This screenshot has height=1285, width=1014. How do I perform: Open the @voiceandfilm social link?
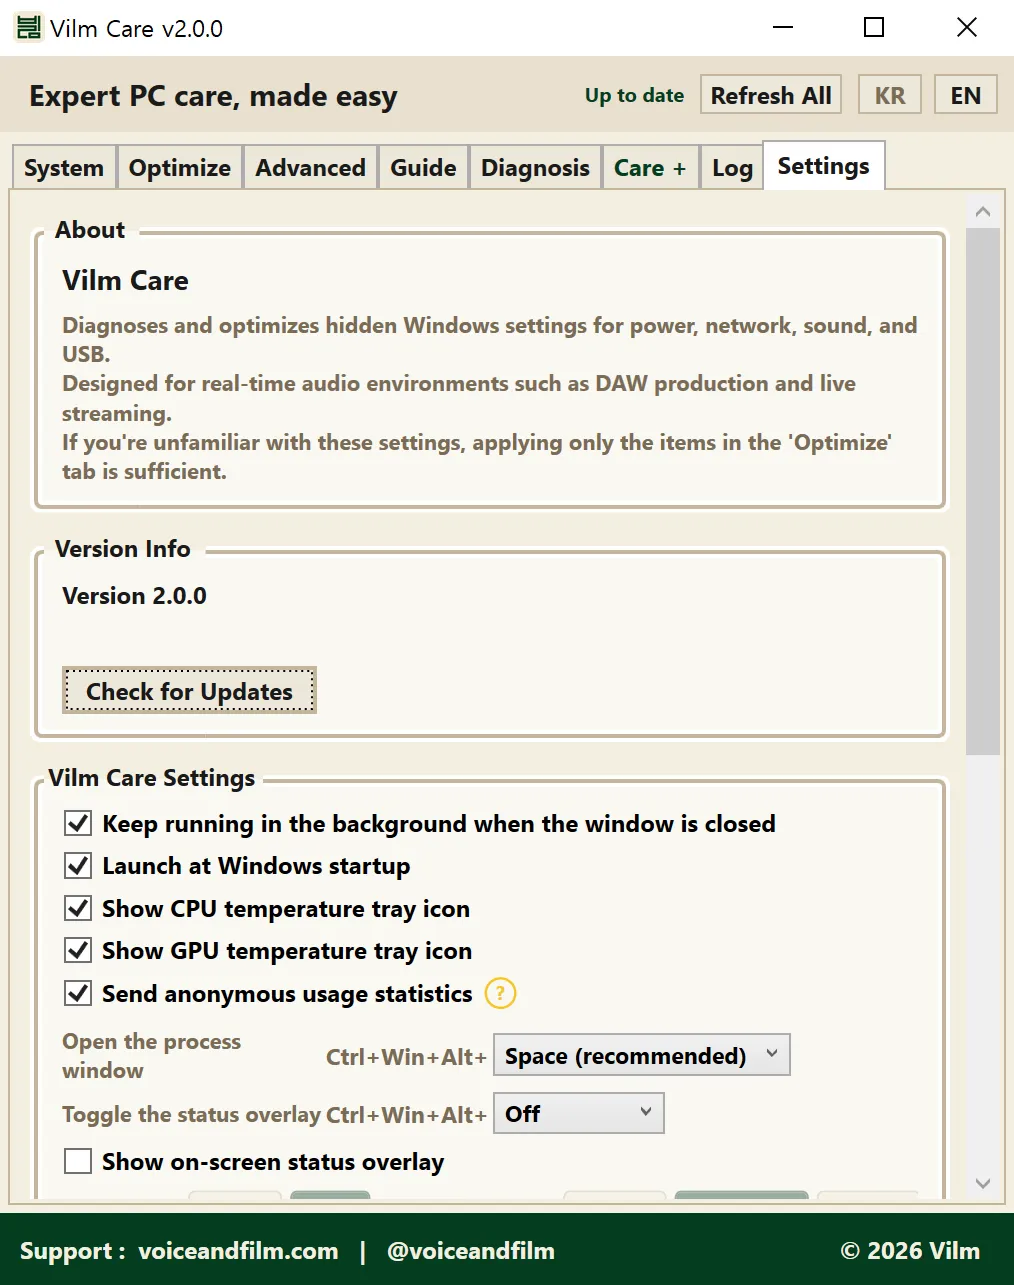pyautogui.click(x=471, y=1250)
